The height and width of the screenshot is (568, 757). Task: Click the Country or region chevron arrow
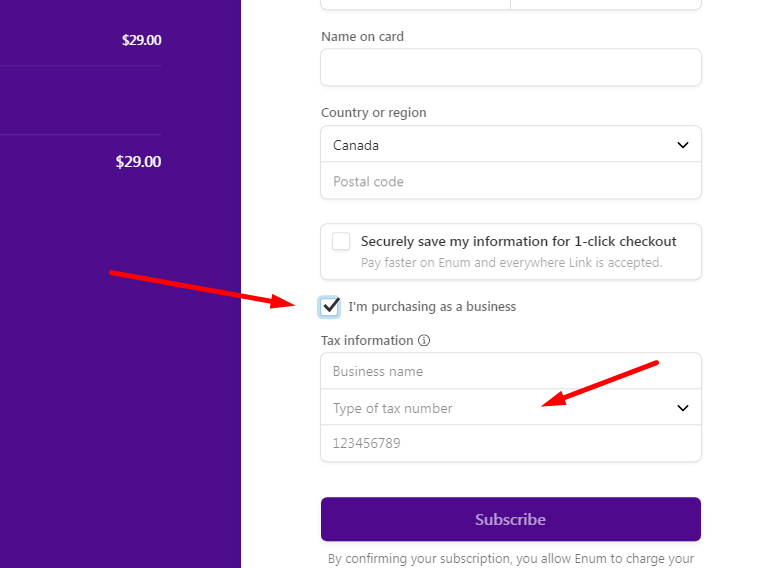[683, 145]
